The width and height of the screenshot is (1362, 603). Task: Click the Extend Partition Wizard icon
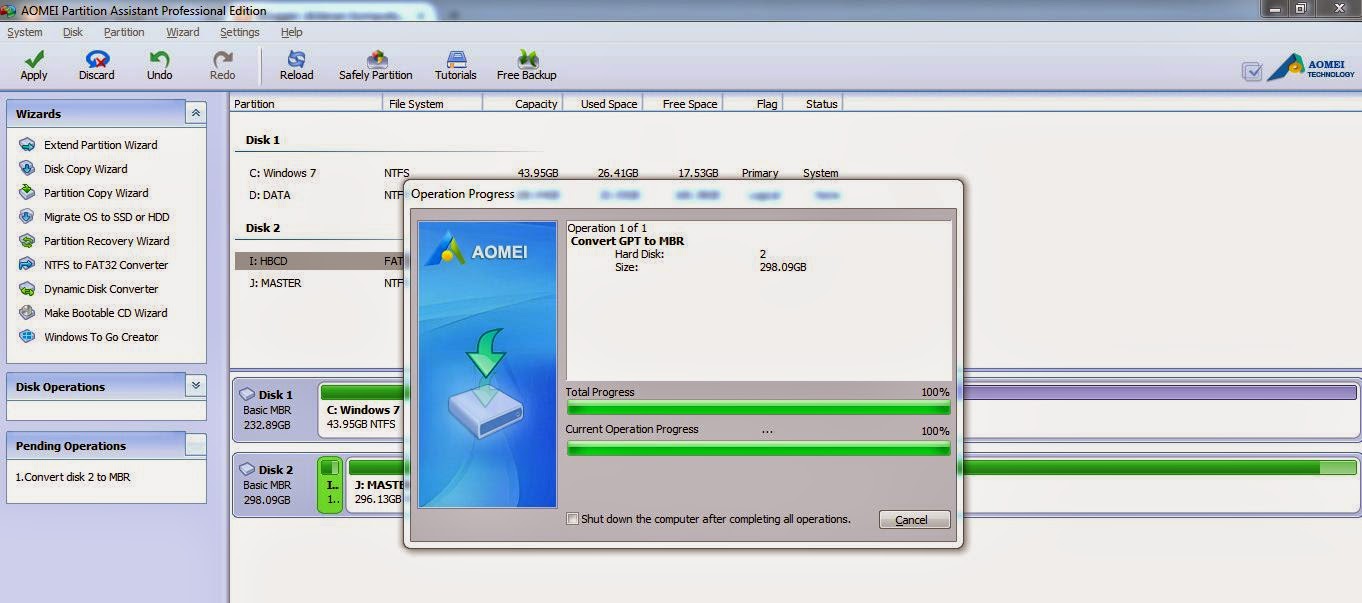coord(27,145)
